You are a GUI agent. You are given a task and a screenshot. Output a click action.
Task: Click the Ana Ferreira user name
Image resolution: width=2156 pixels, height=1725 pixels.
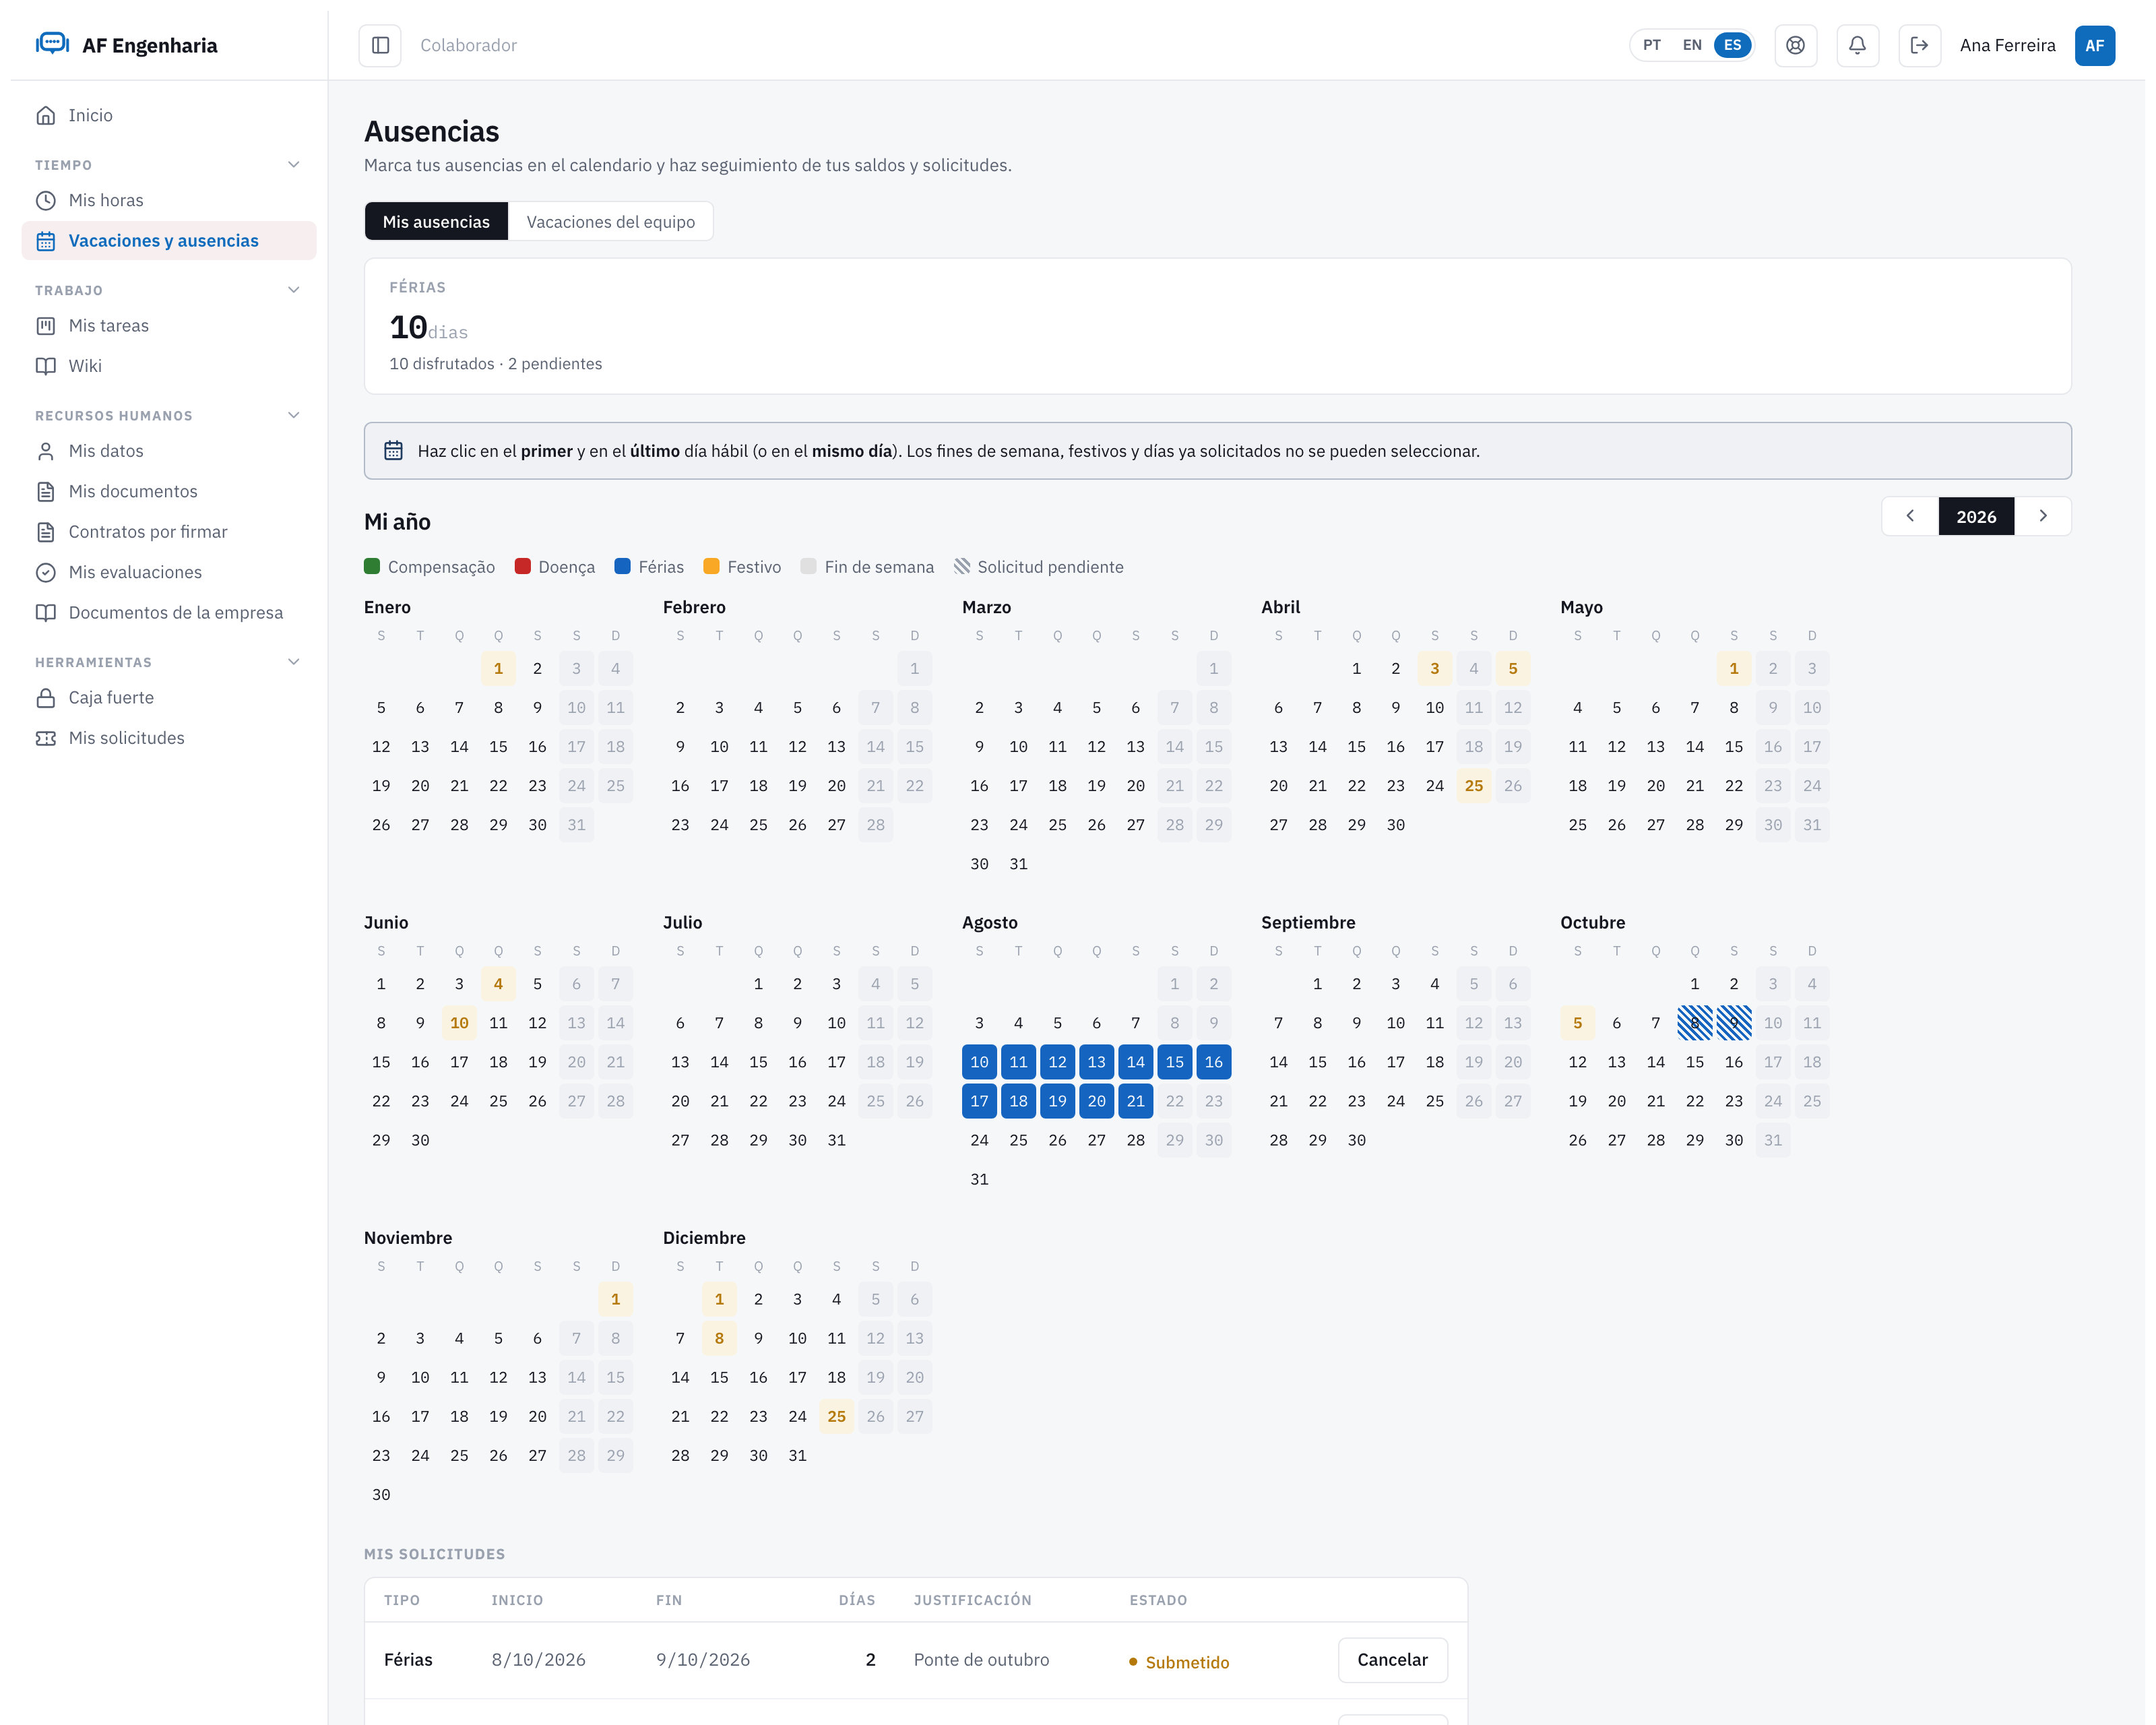pyautogui.click(x=2007, y=45)
